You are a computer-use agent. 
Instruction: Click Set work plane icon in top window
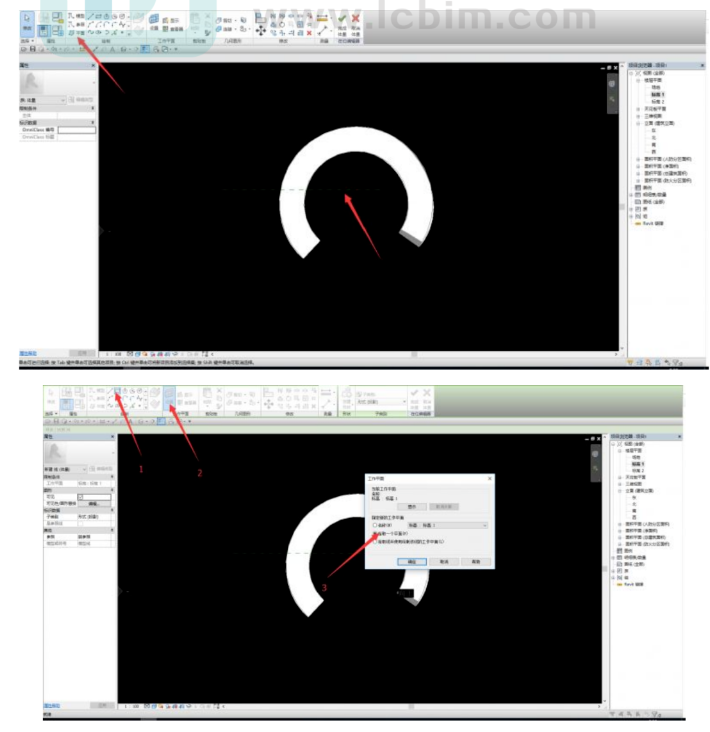coord(154,20)
